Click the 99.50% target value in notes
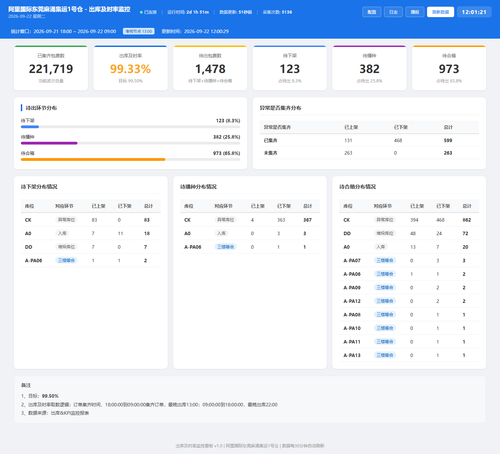 pos(50,396)
